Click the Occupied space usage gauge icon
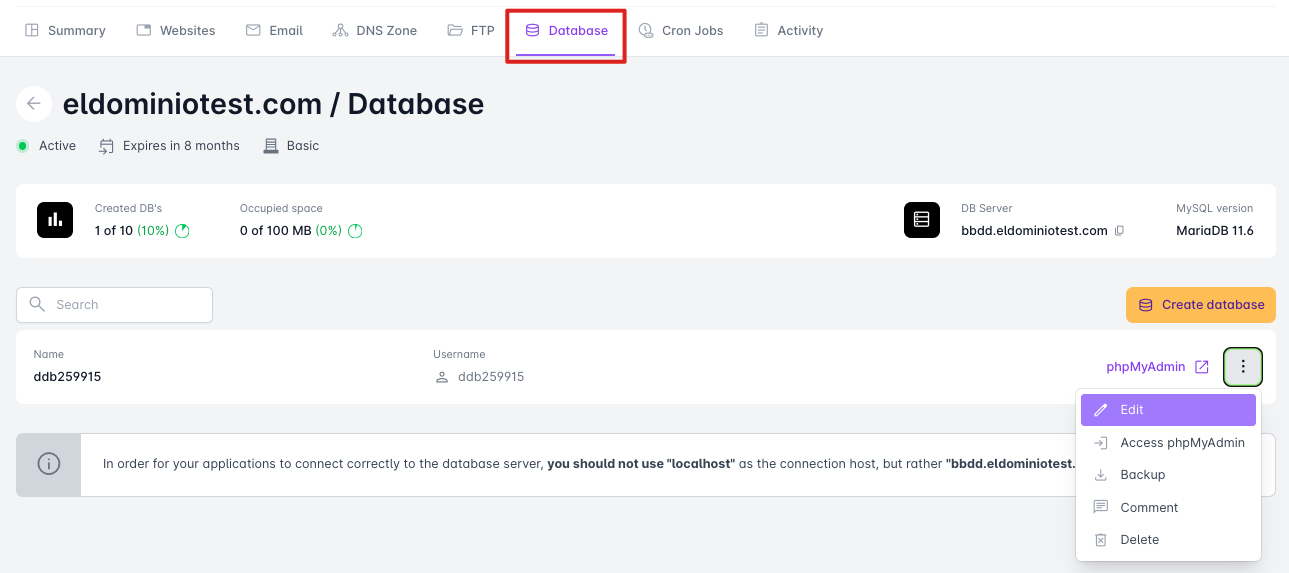 tap(355, 231)
